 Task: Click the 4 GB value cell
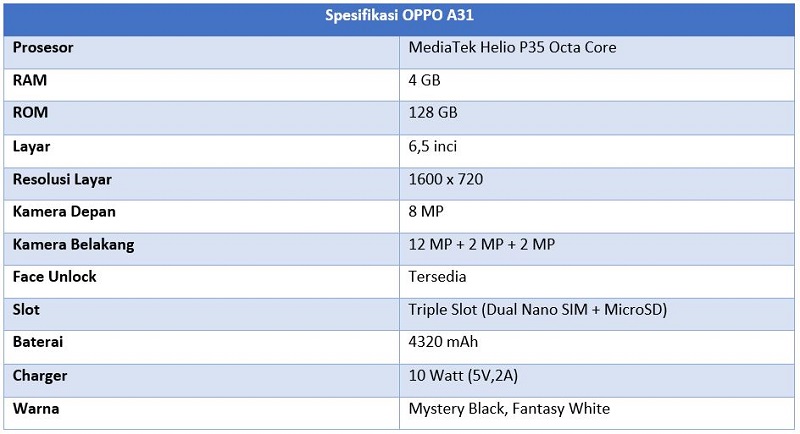(x=424, y=80)
